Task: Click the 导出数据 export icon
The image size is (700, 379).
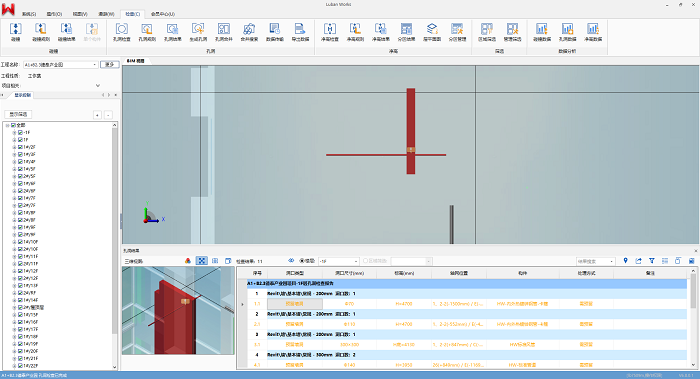Action: pos(300,32)
